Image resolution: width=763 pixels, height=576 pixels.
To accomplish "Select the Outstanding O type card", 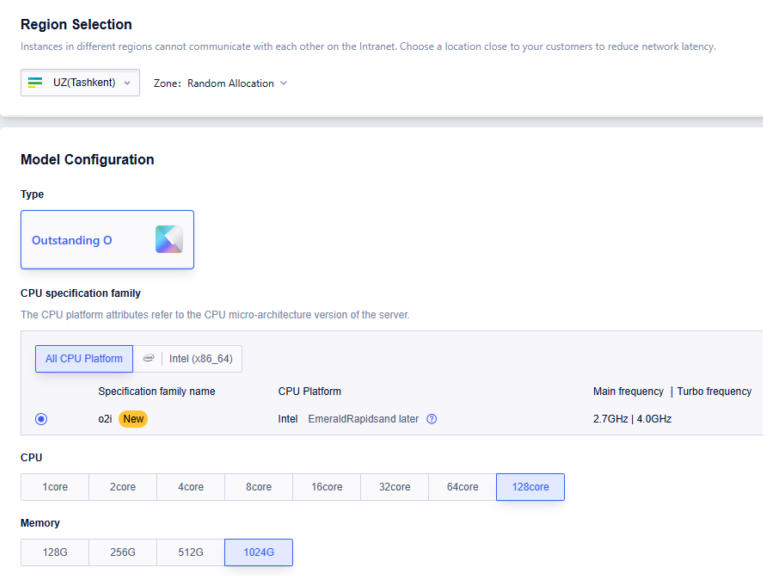I will point(107,239).
